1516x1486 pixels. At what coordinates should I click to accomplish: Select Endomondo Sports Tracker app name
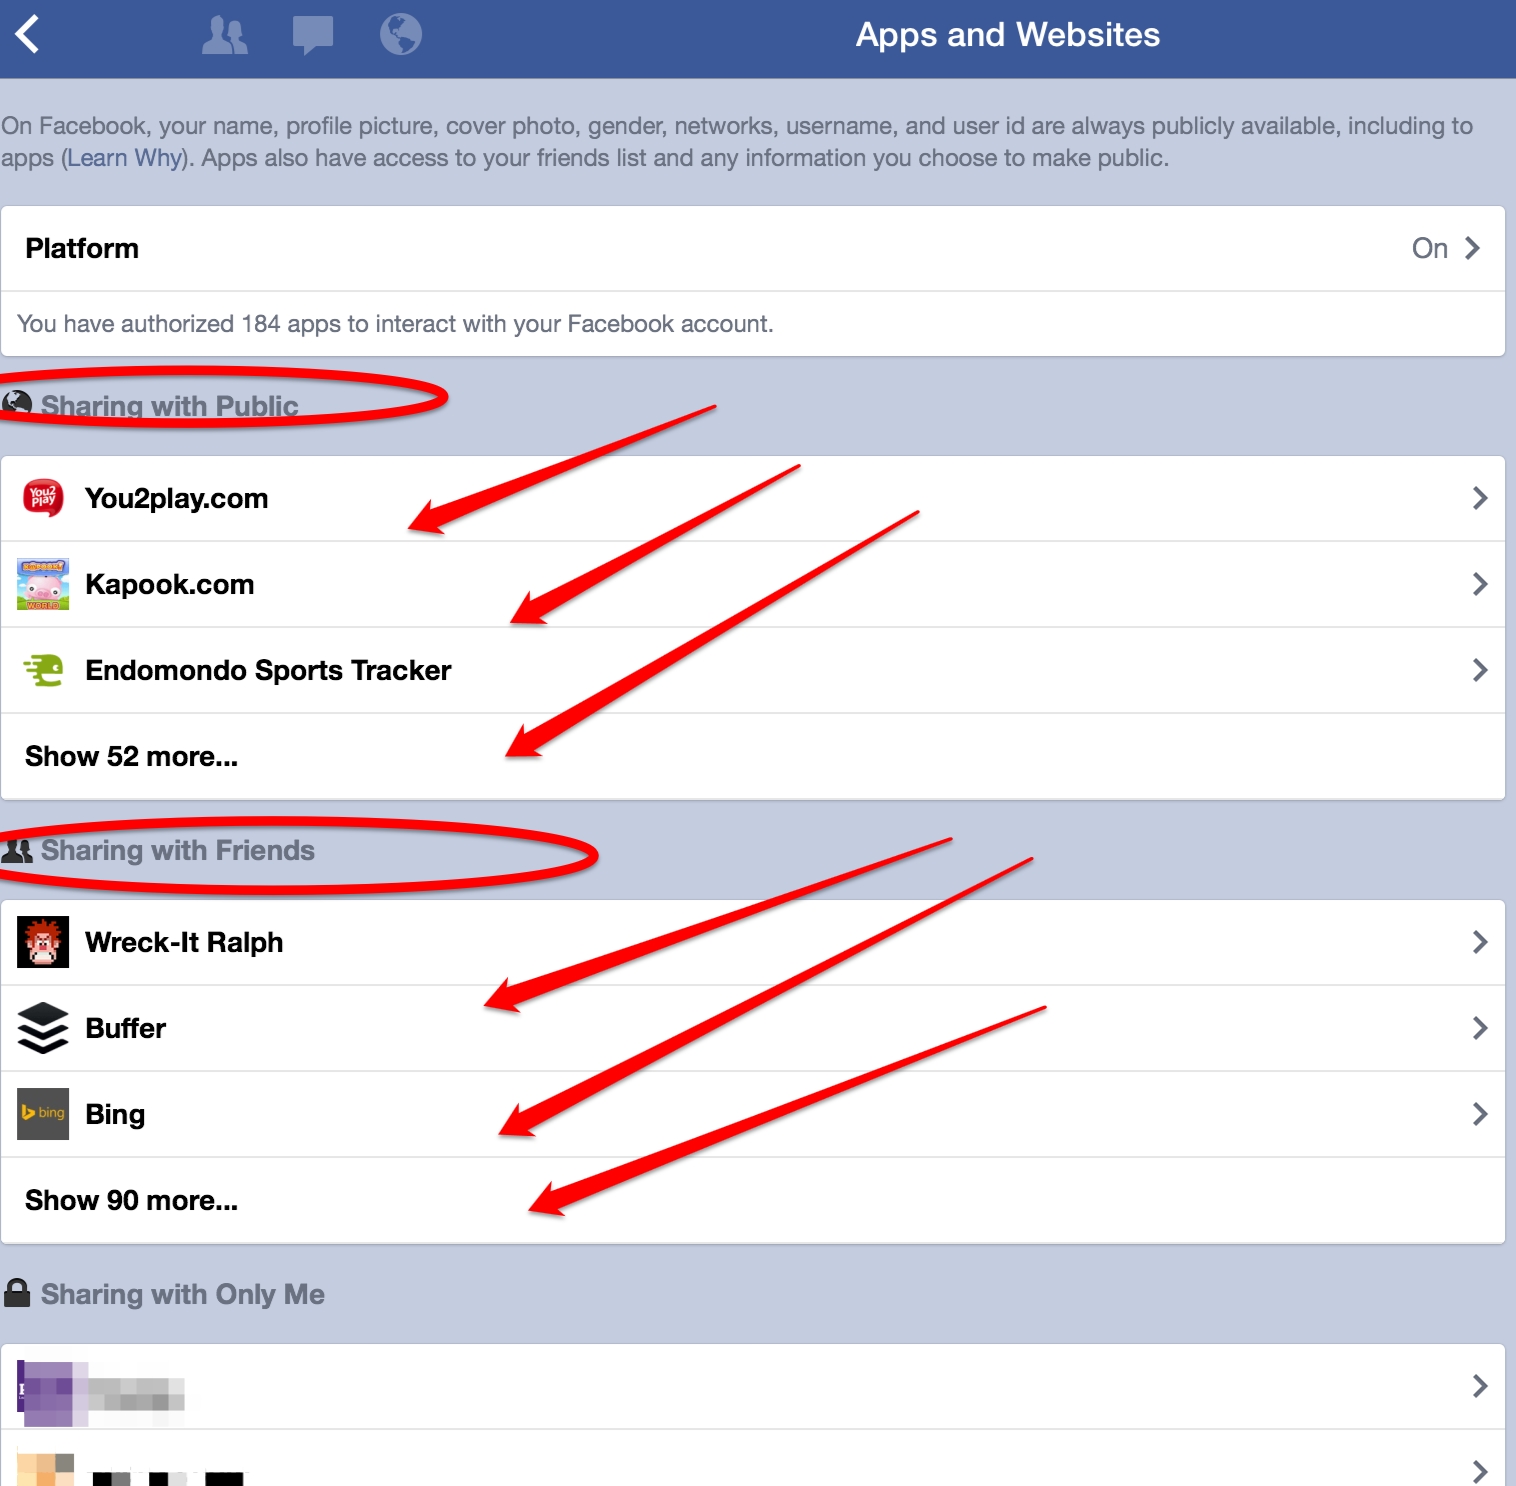point(268,670)
